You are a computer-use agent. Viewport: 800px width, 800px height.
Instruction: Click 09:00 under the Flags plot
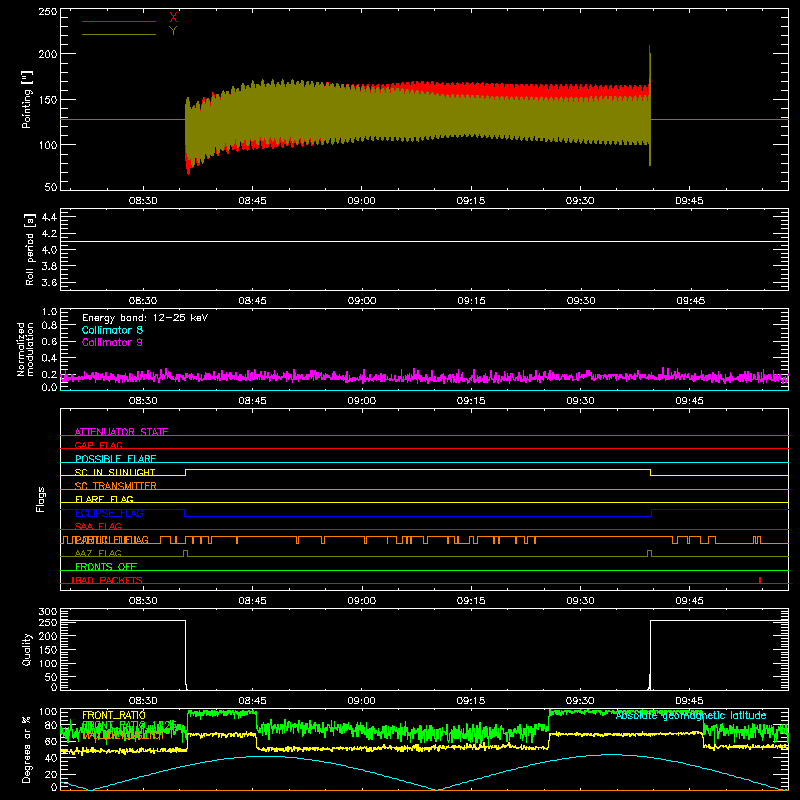(x=361, y=601)
